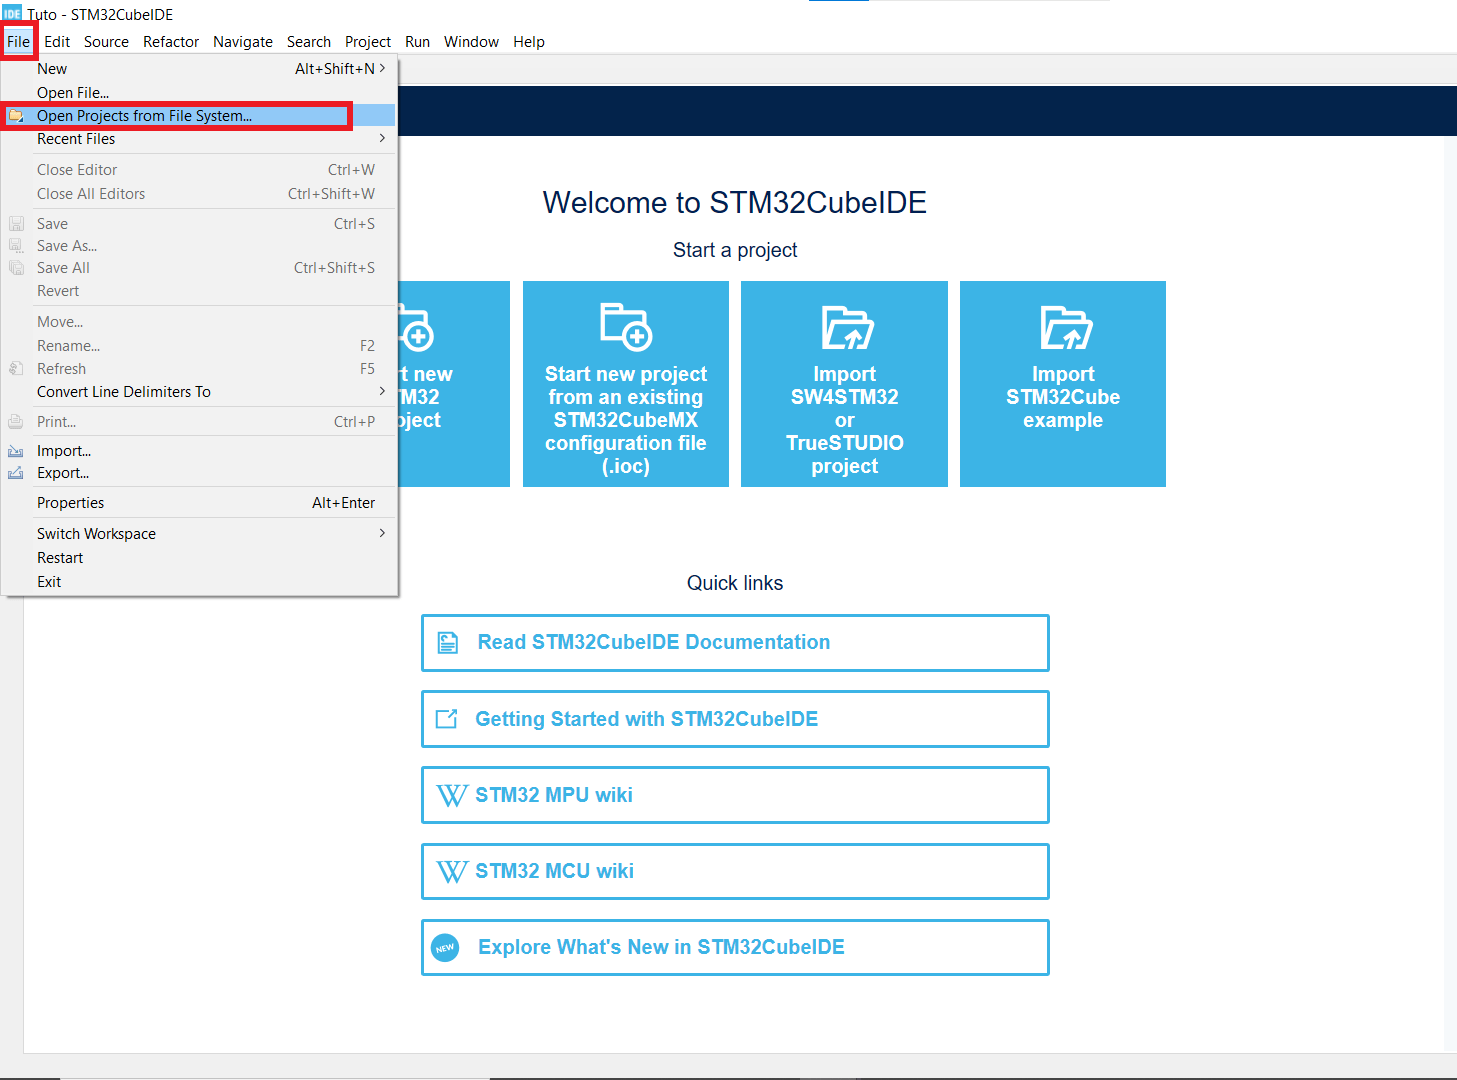Click import folder icon on STM32Cube example tile
This screenshot has width=1457, height=1080.
coord(1066,328)
